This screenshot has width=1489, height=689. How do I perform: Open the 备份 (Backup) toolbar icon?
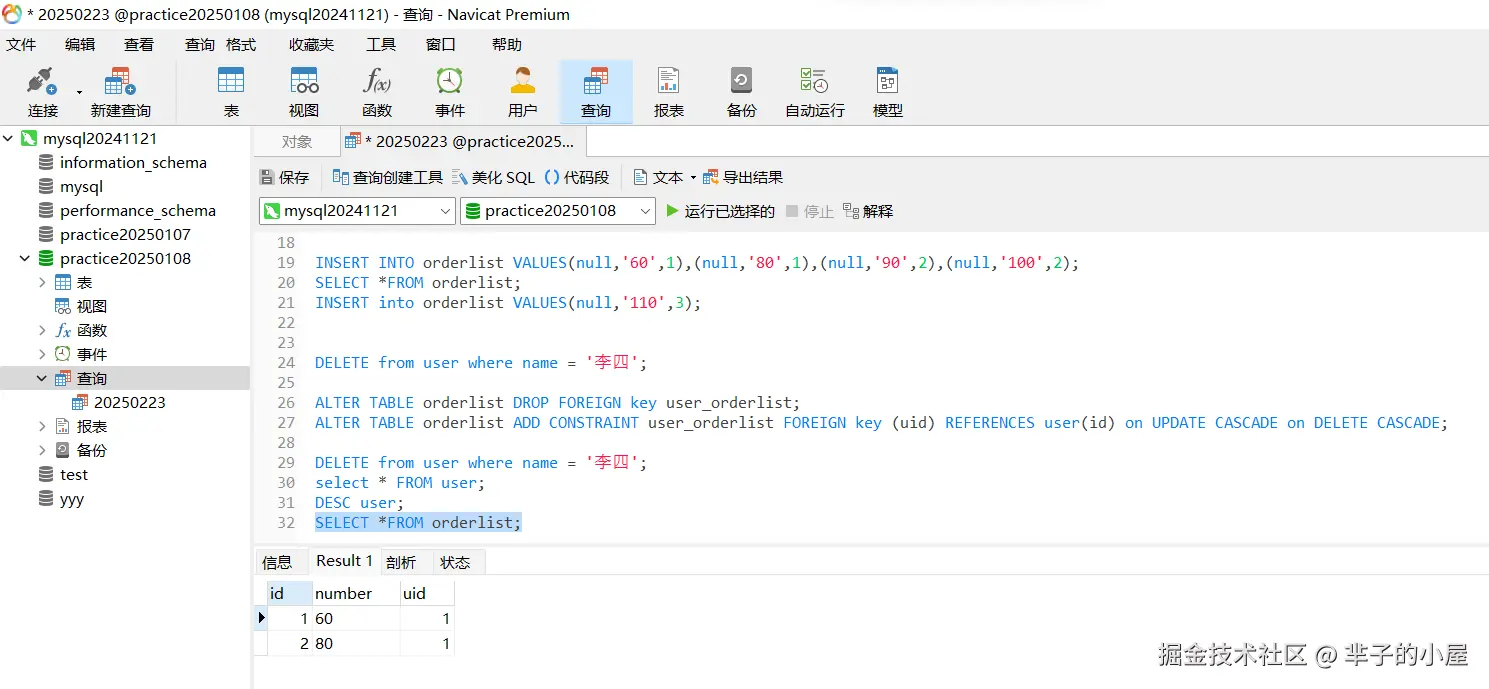(x=742, y=92)
